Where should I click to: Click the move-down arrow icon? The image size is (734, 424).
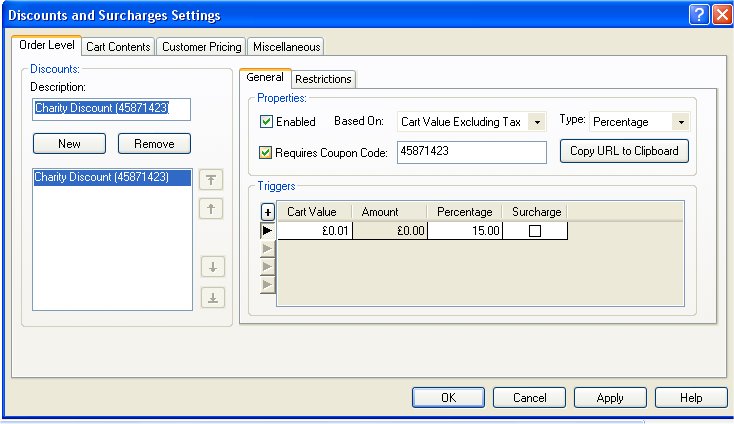(212, 267)
